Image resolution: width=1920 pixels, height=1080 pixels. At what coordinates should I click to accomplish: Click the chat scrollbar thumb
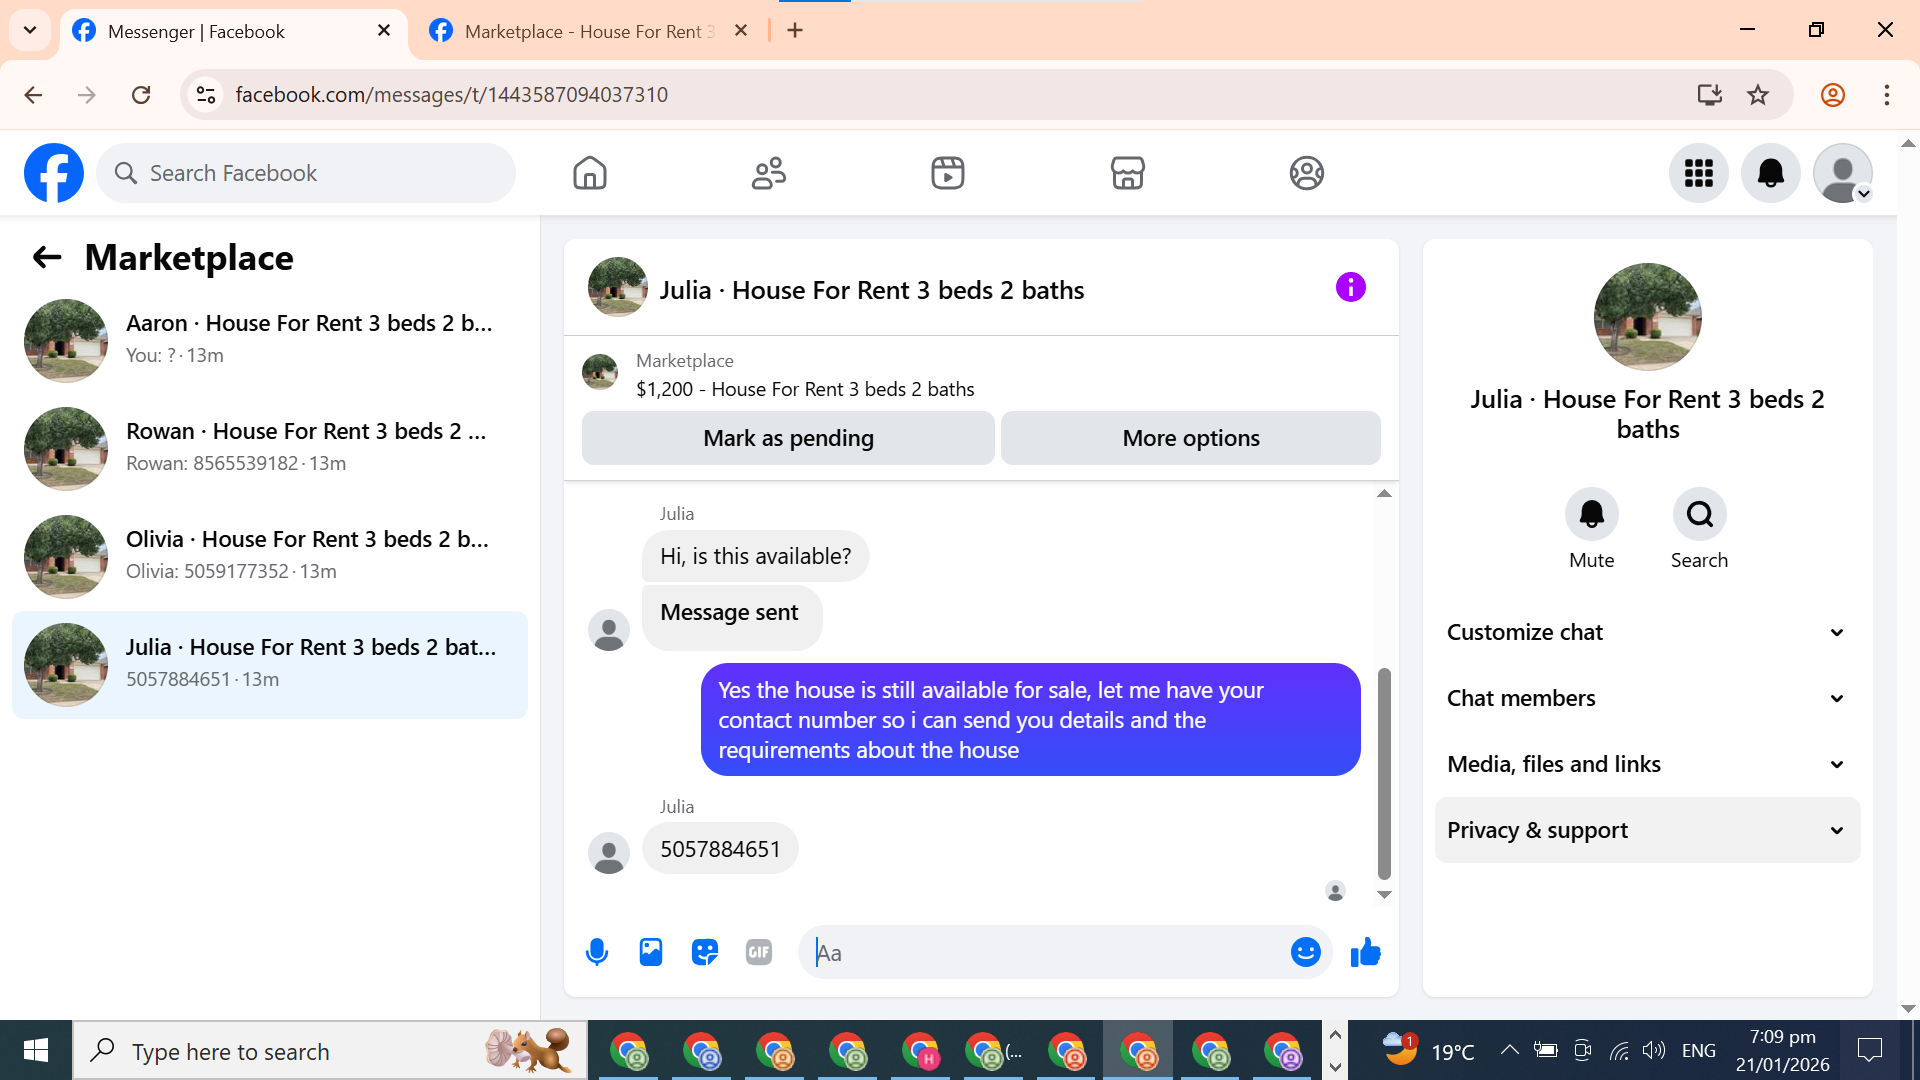coord(1384,772)
